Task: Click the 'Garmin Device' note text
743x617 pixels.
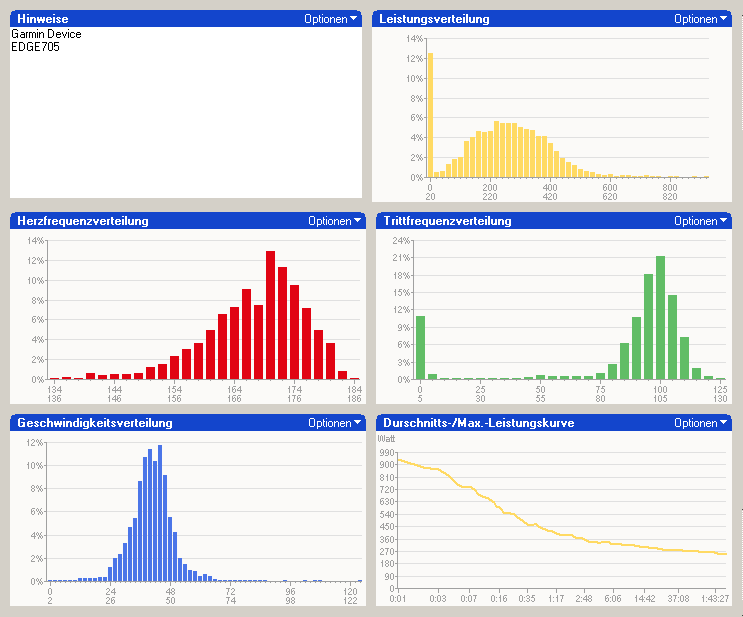Action: click(46, 34)
